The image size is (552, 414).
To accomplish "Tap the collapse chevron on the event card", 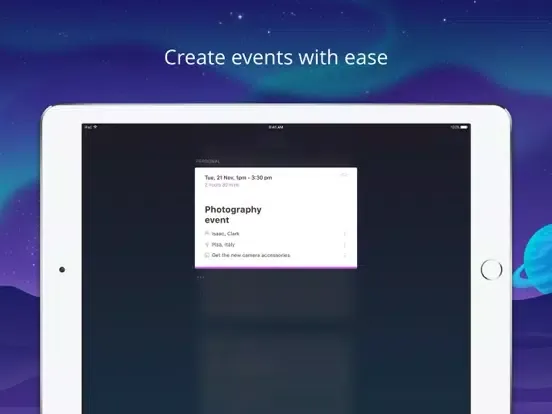I will tap(344, 175).
